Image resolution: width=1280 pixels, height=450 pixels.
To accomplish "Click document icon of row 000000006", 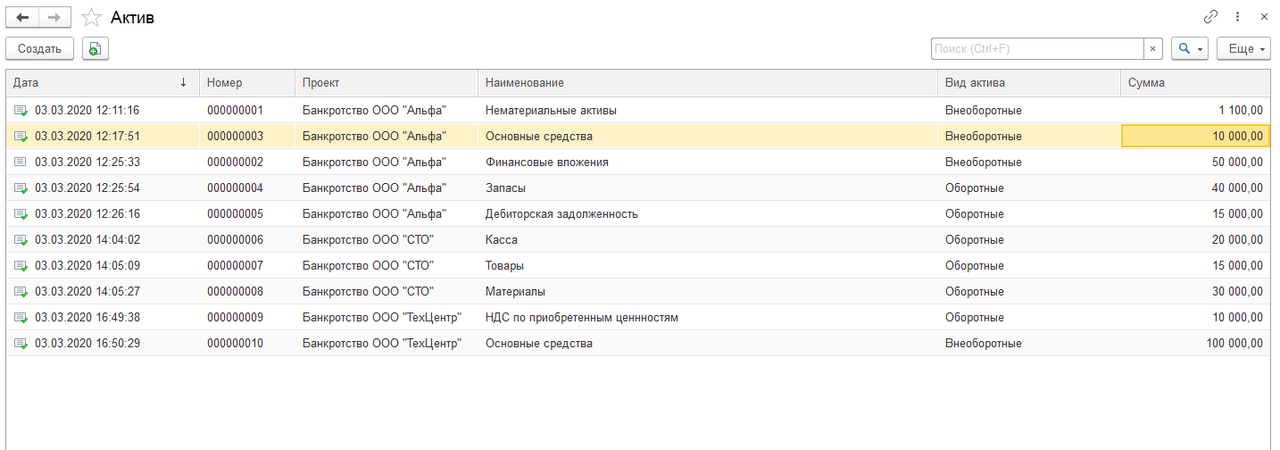I will coord(21,240).
